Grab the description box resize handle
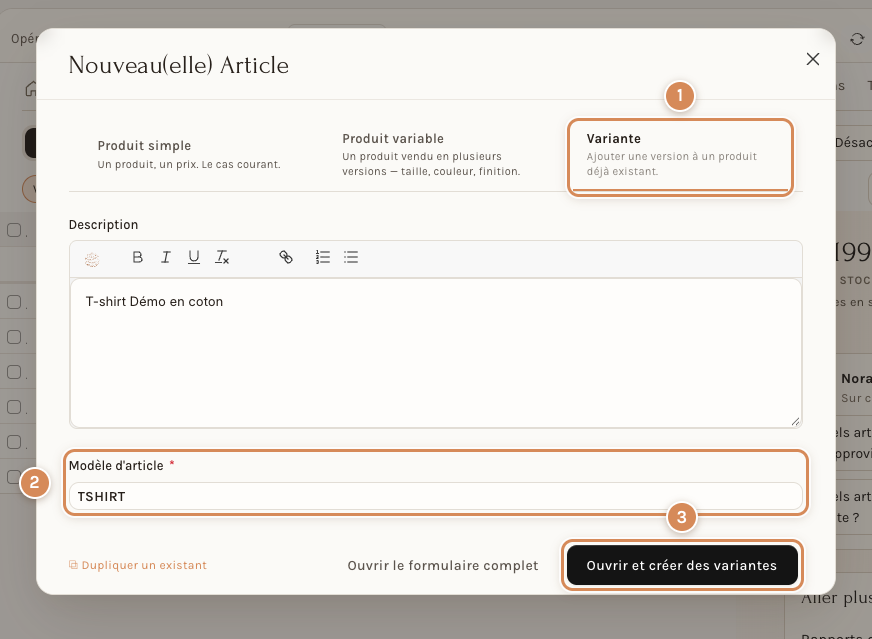Viewport: 872px width, 639px height. click(x=795, y=422)
